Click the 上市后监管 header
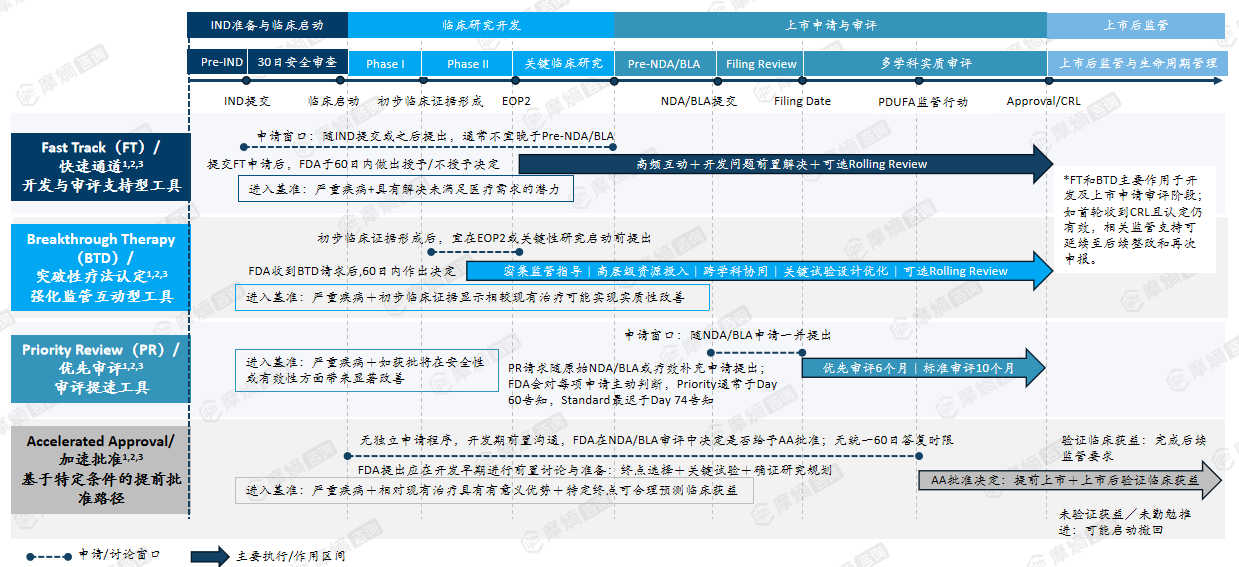This screenshot has height=567, width=1239. 1136,25
